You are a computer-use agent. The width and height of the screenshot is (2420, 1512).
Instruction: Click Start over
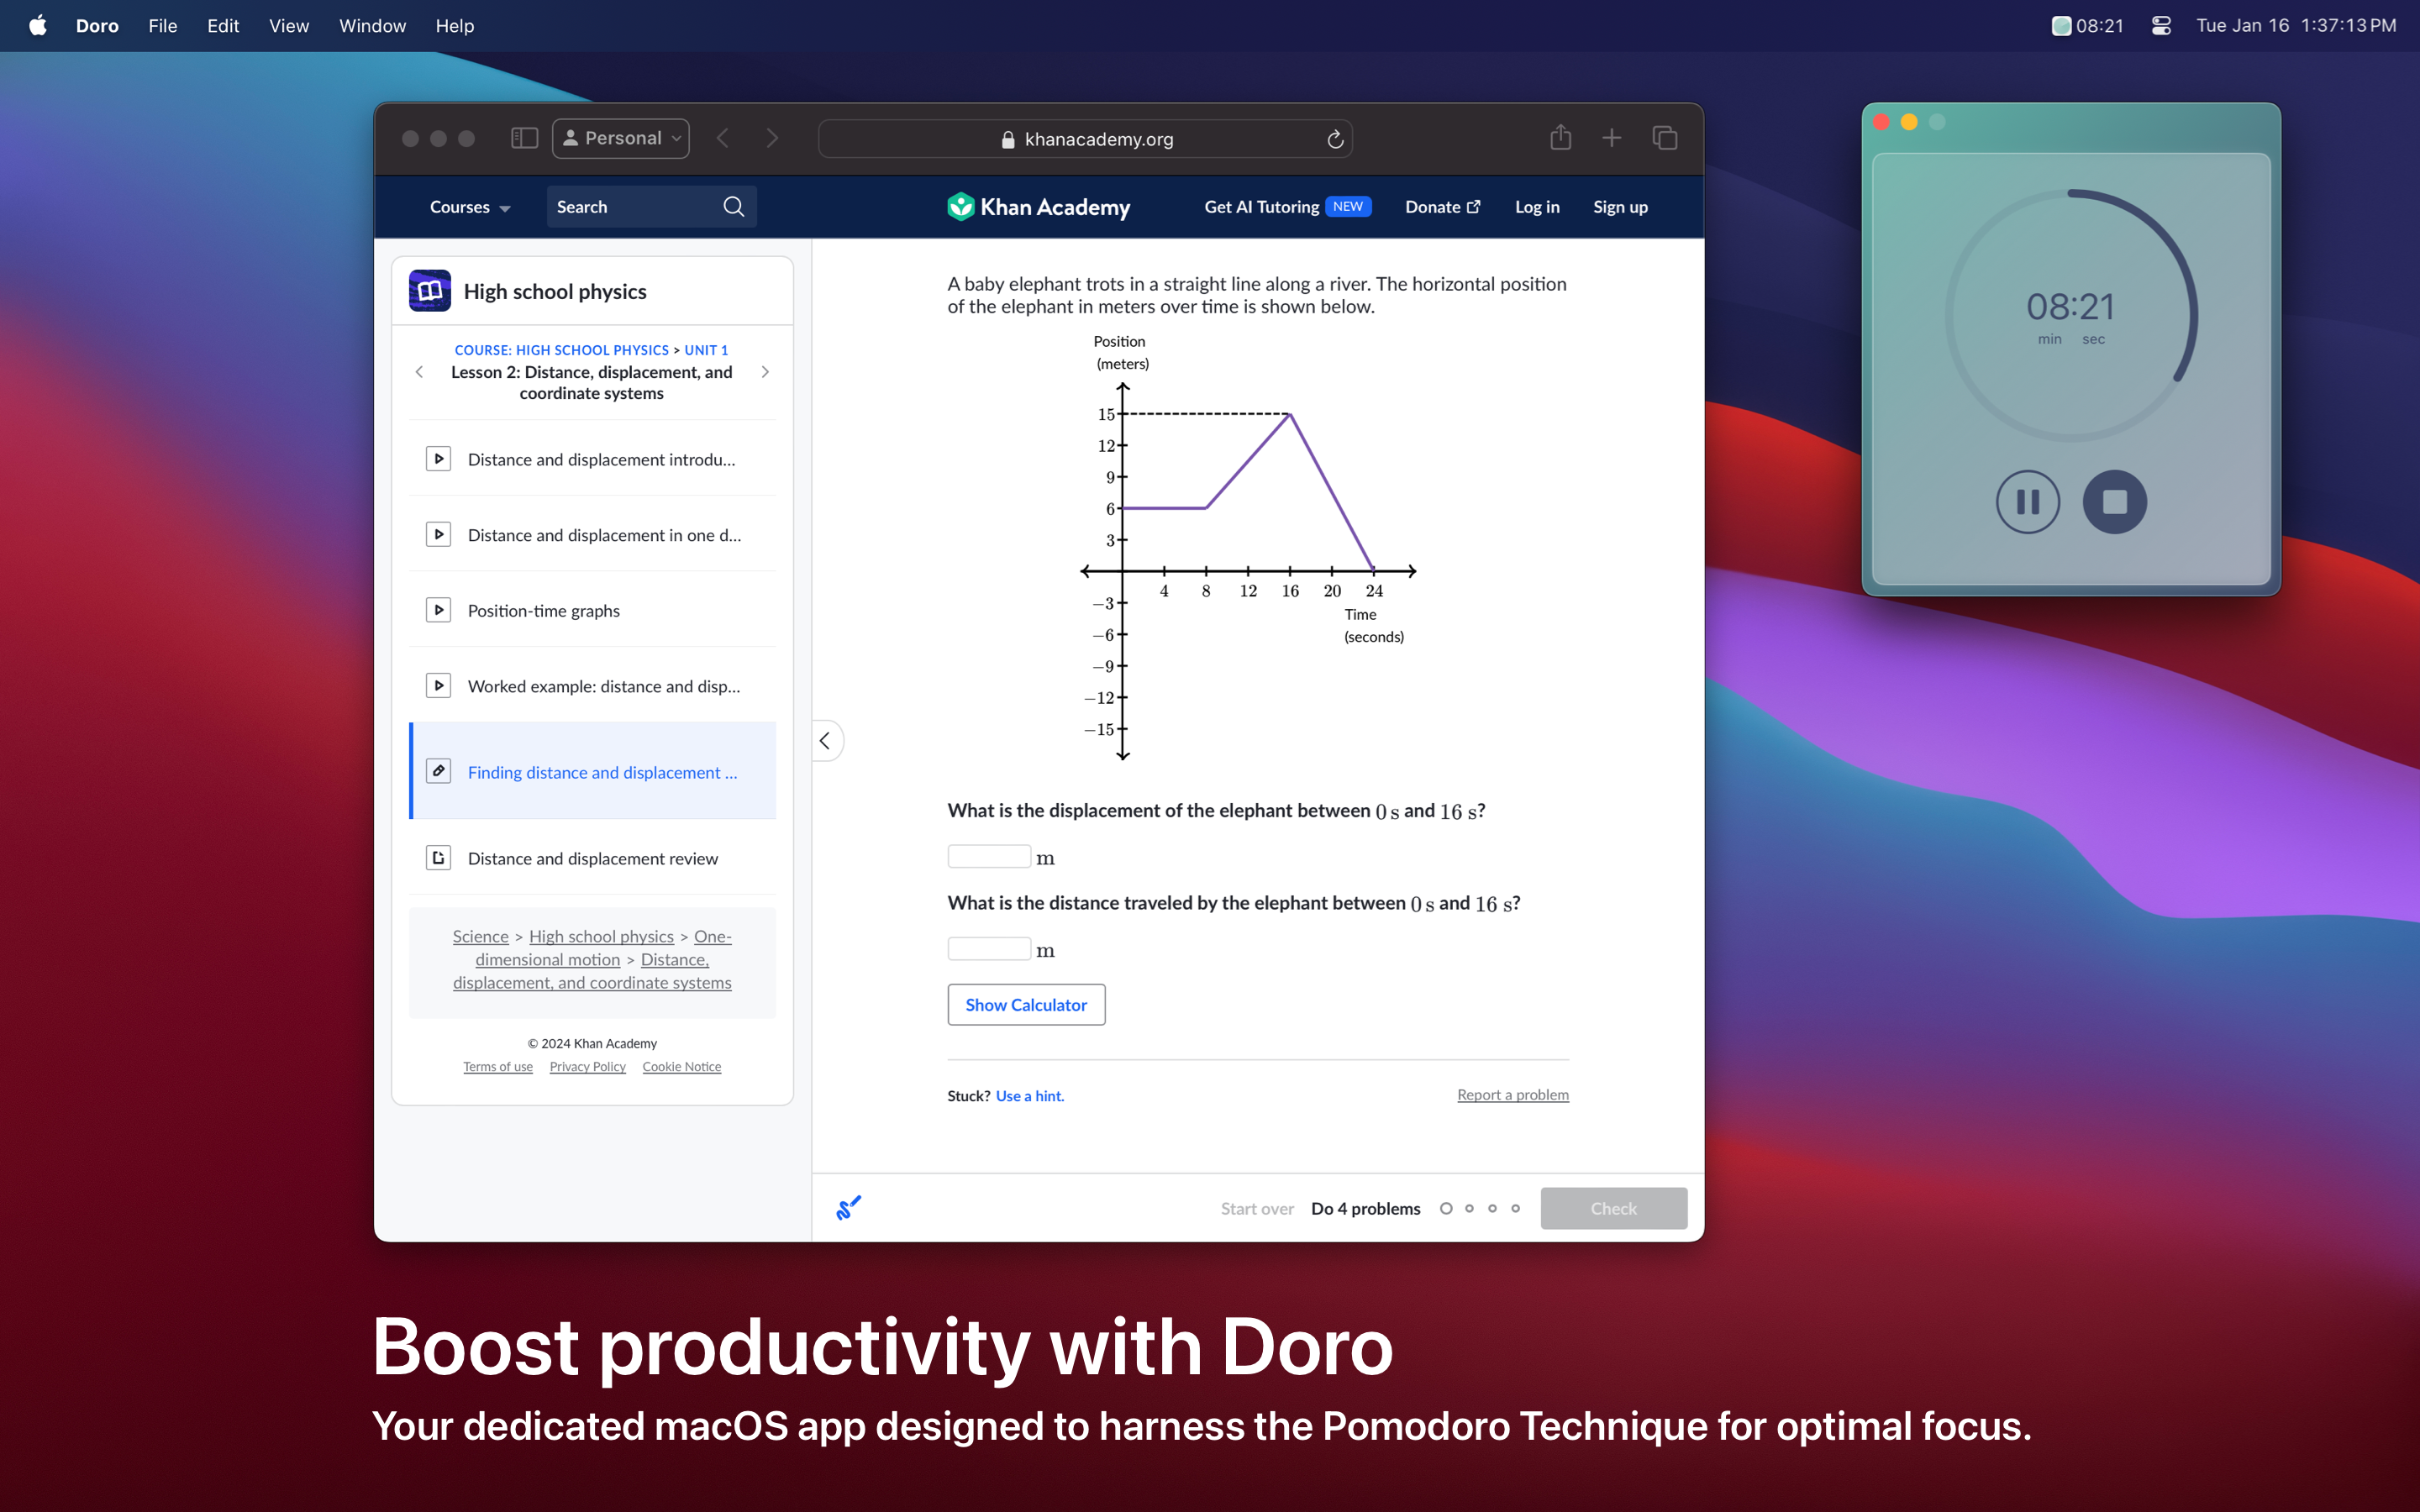point(1257,1208)
